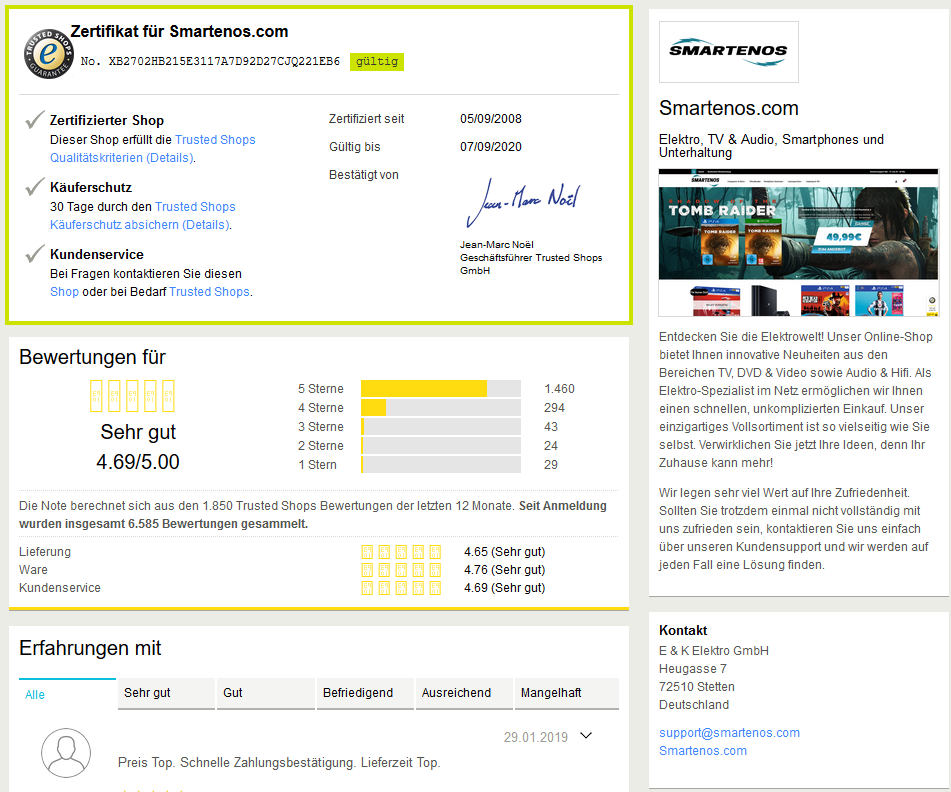Image resolution: width=951 pixels, height=792 pixels.
Task: Click the star rating in the Ware row
Action: click(401, 570)
